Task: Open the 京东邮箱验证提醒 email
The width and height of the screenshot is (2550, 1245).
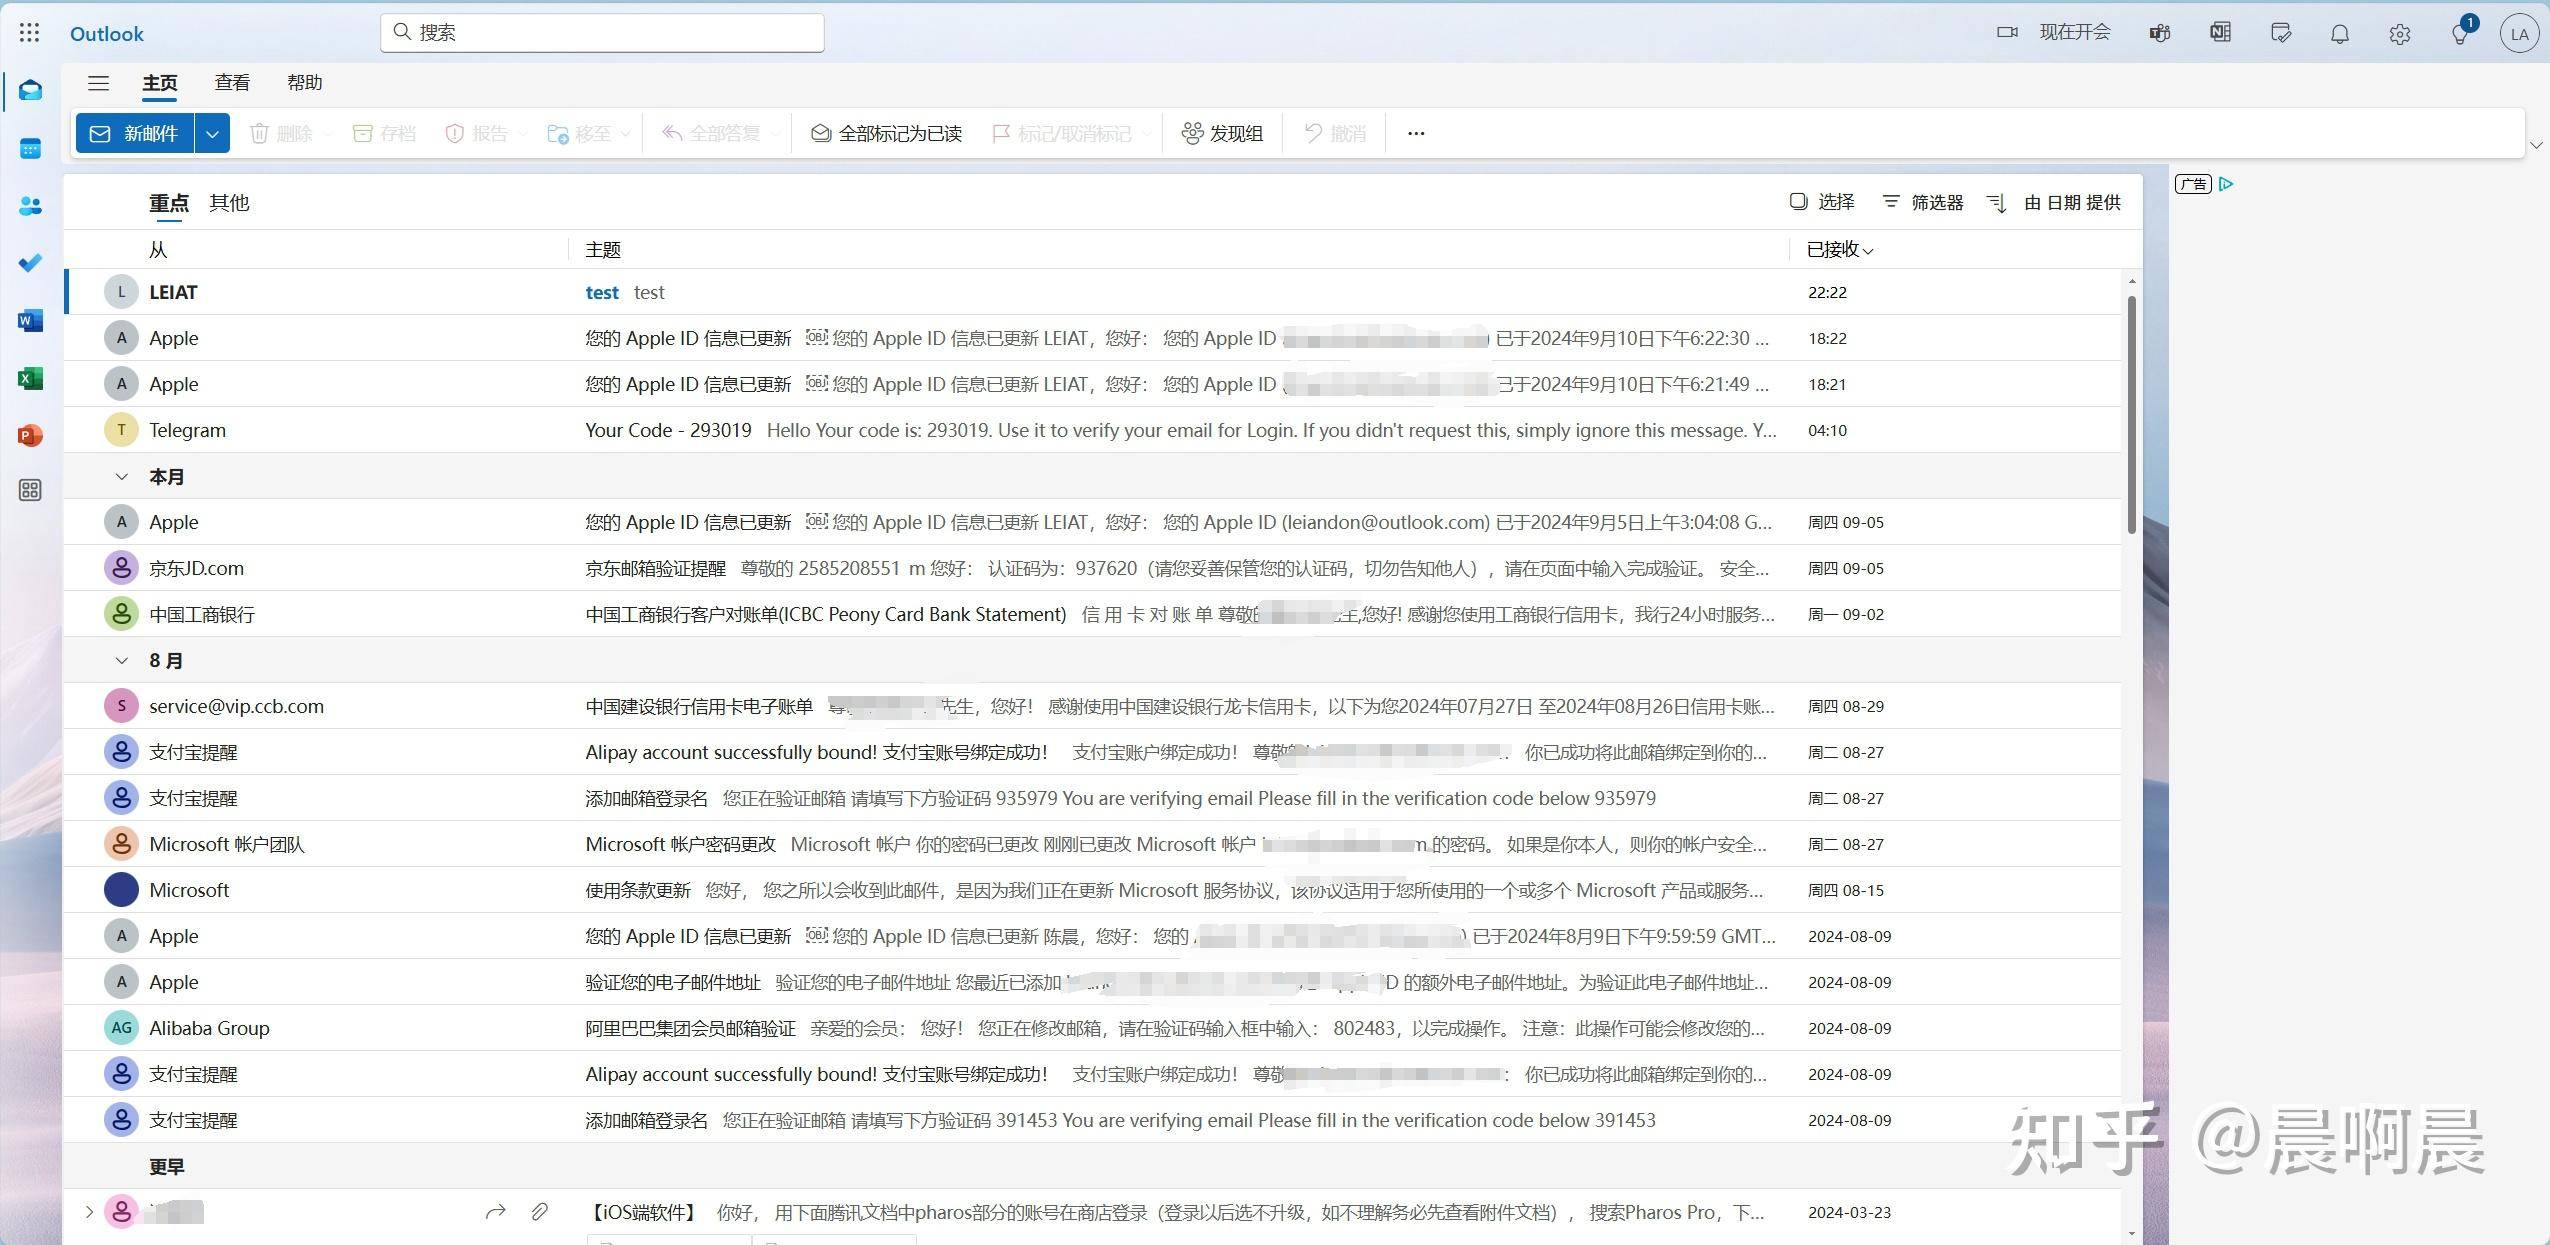Action: pos(1092,568)
